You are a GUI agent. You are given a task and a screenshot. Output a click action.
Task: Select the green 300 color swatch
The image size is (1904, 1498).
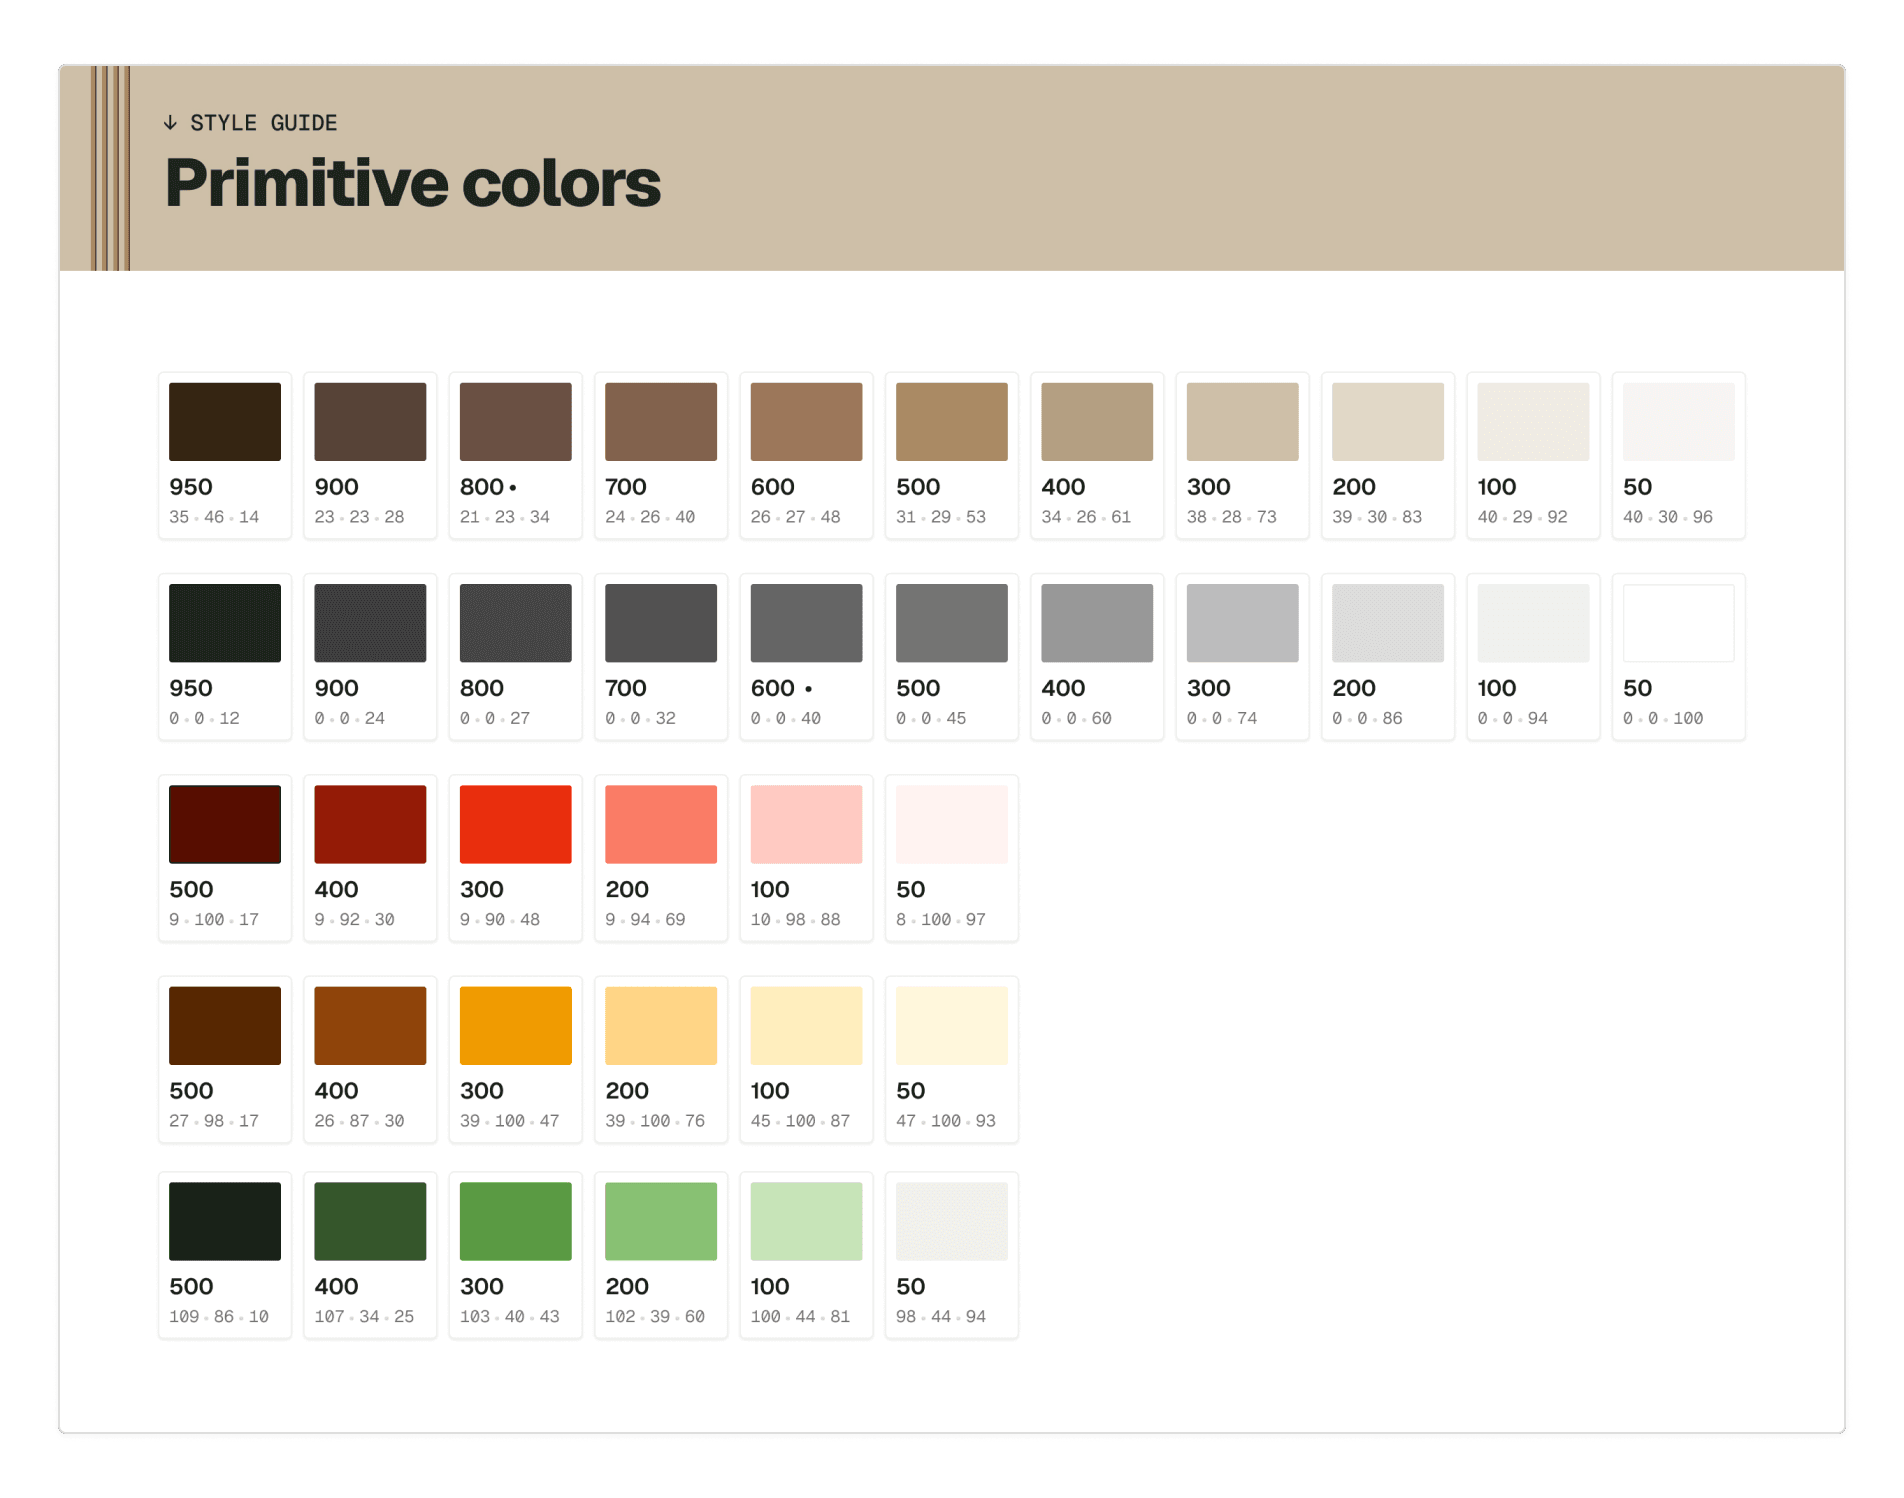[x=515, y=1220]
